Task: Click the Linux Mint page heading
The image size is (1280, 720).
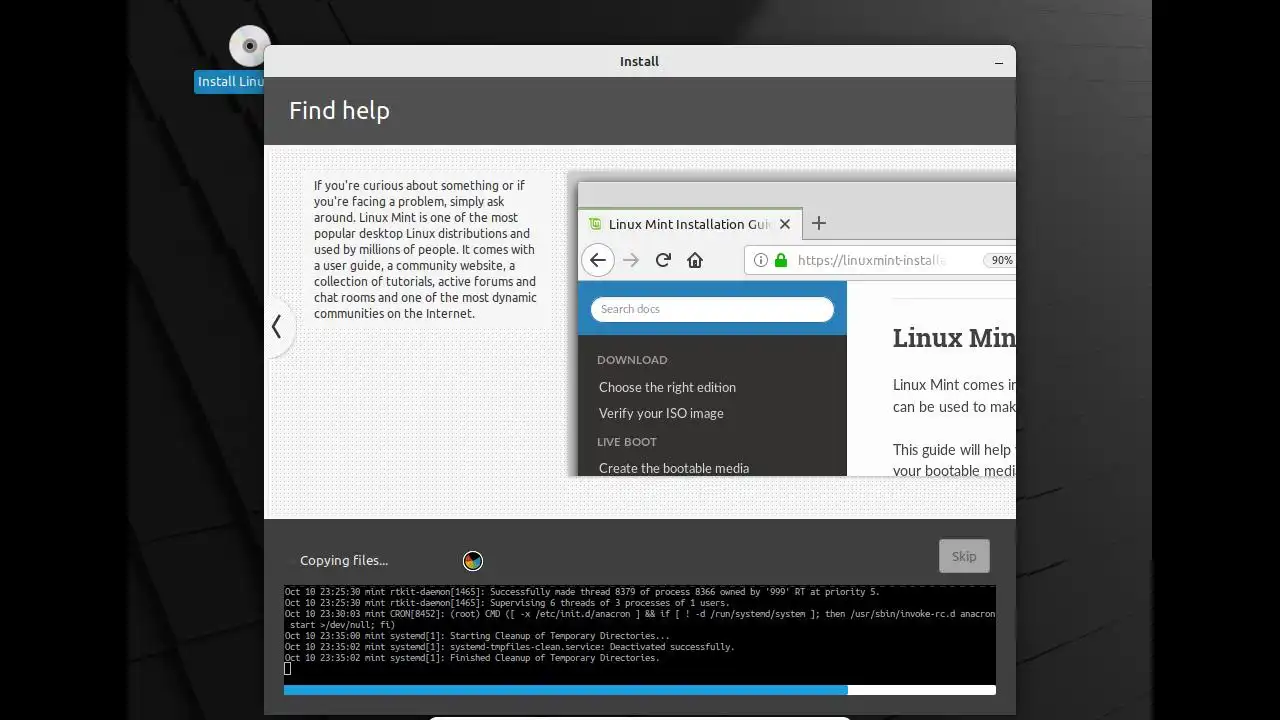Action: pyautogui.click(x=954, y=338)
